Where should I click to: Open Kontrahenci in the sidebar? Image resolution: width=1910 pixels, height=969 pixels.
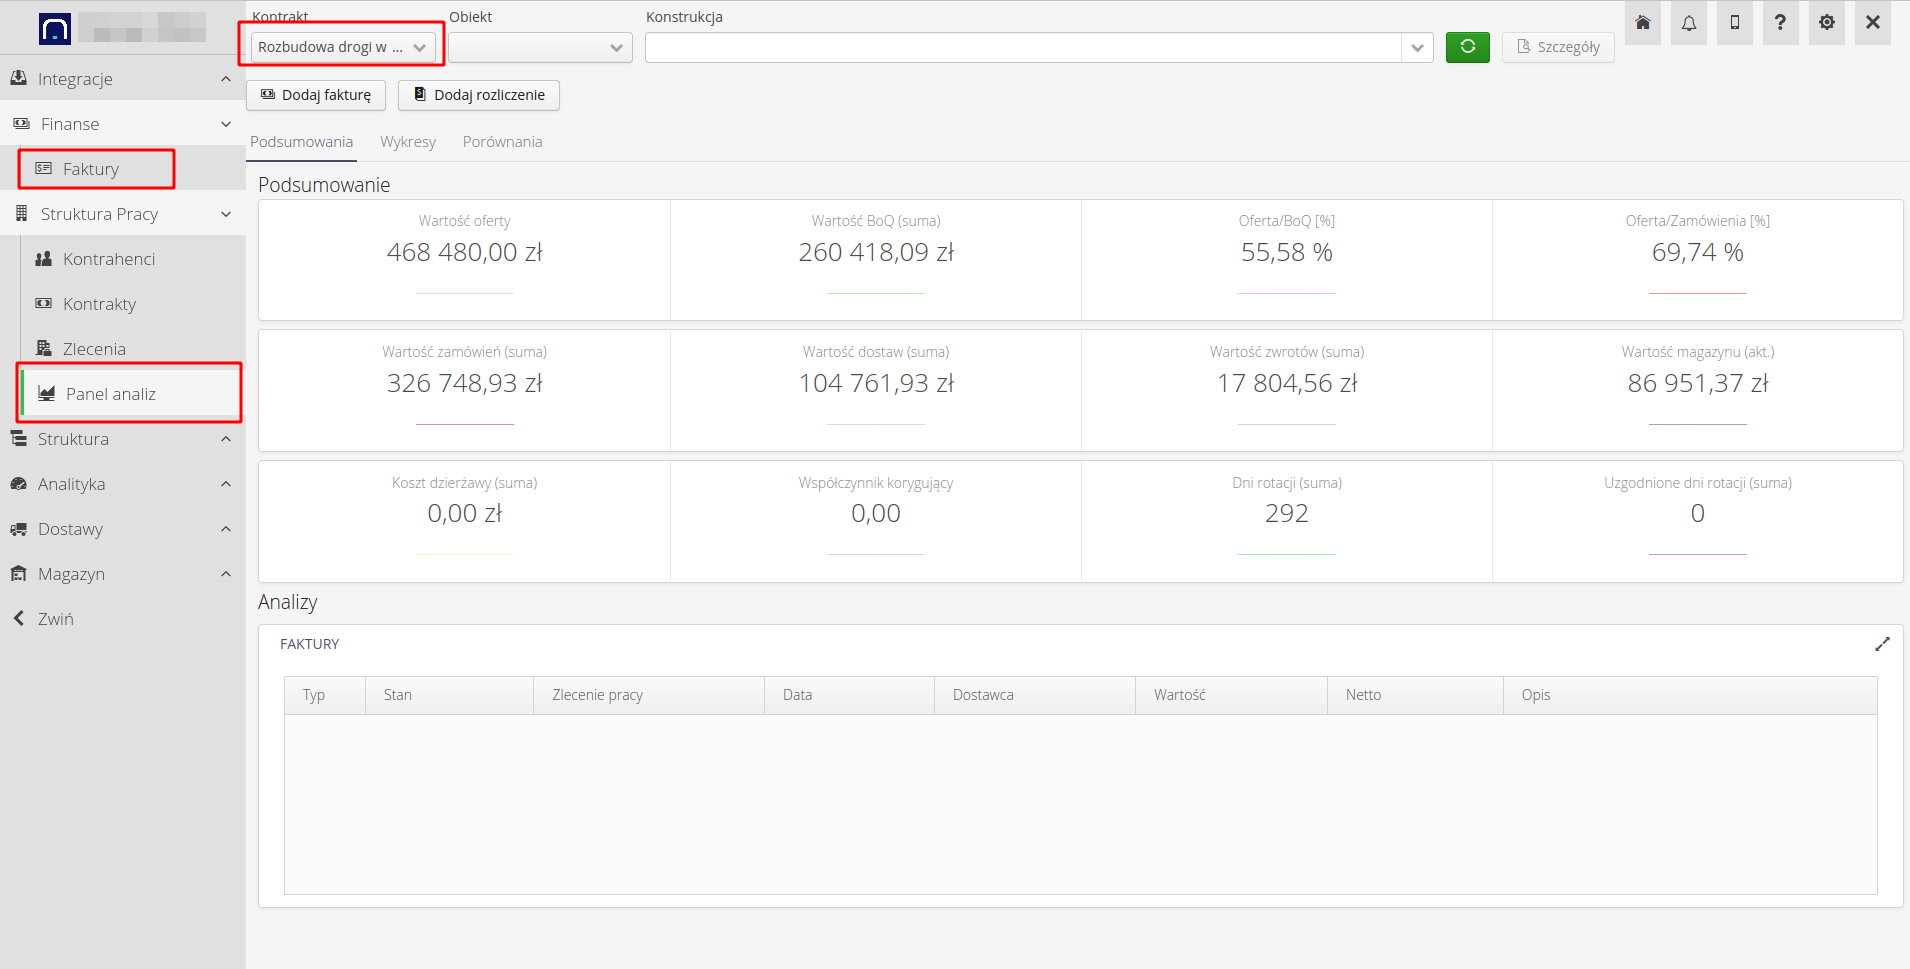click(109, 259)
